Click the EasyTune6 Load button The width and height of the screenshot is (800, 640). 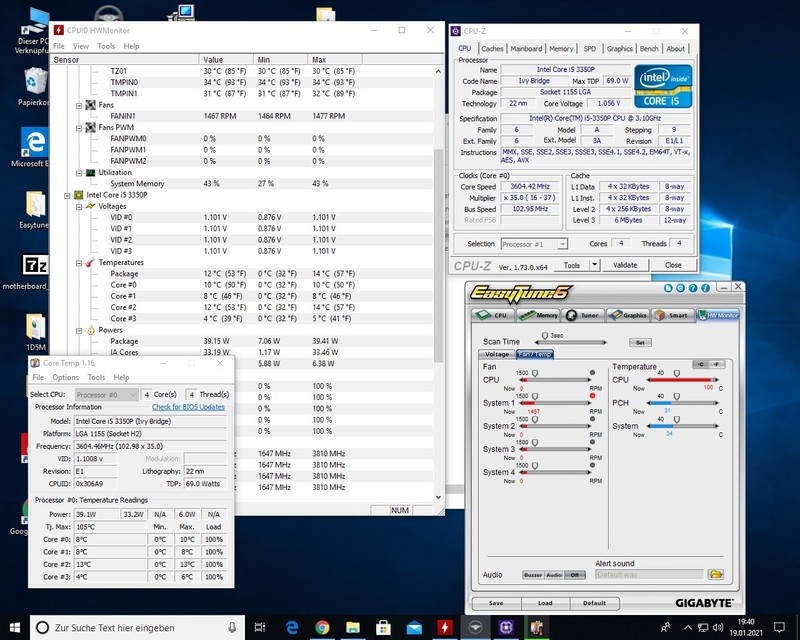coord(545,603)
